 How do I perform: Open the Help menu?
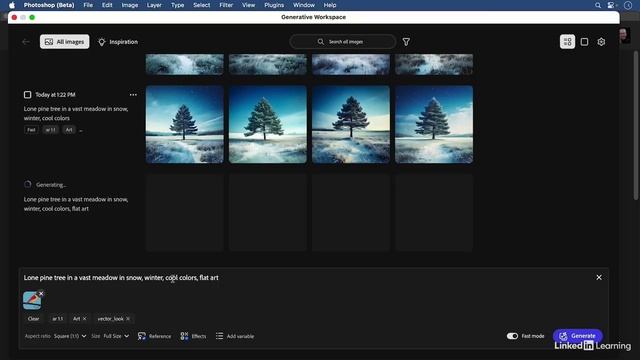[330, 5]
